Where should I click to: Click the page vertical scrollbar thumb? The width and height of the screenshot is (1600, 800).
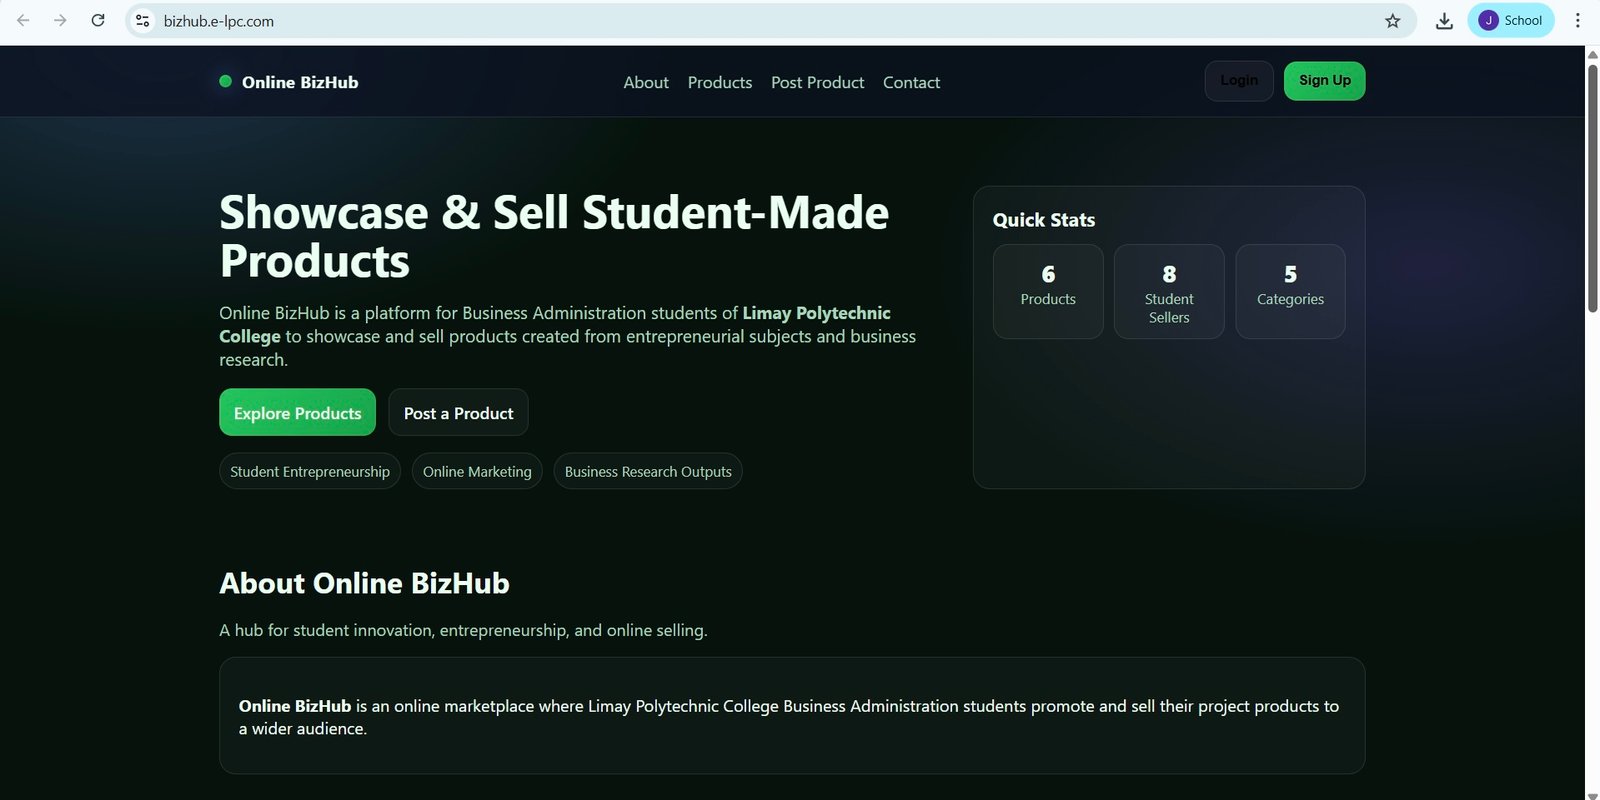tap(1592, 188)
